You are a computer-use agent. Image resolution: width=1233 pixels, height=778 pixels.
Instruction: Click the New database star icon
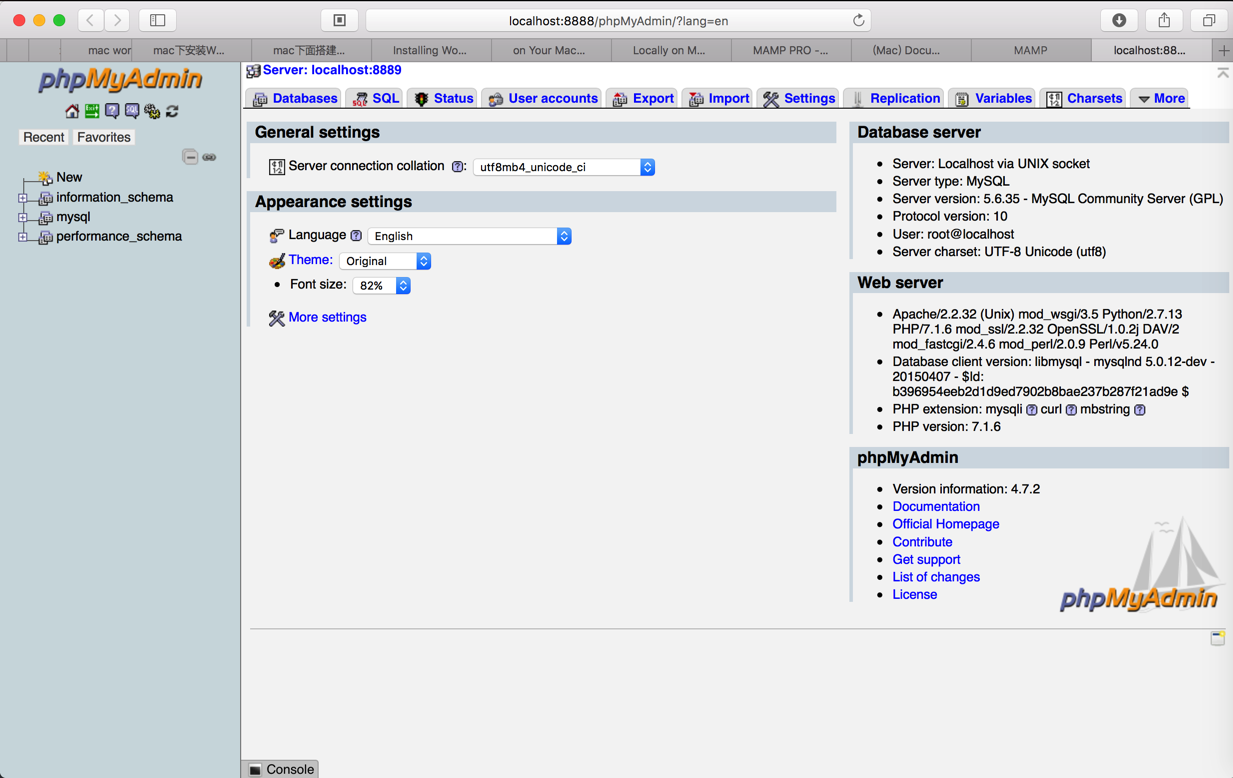(x=45, y=177)
